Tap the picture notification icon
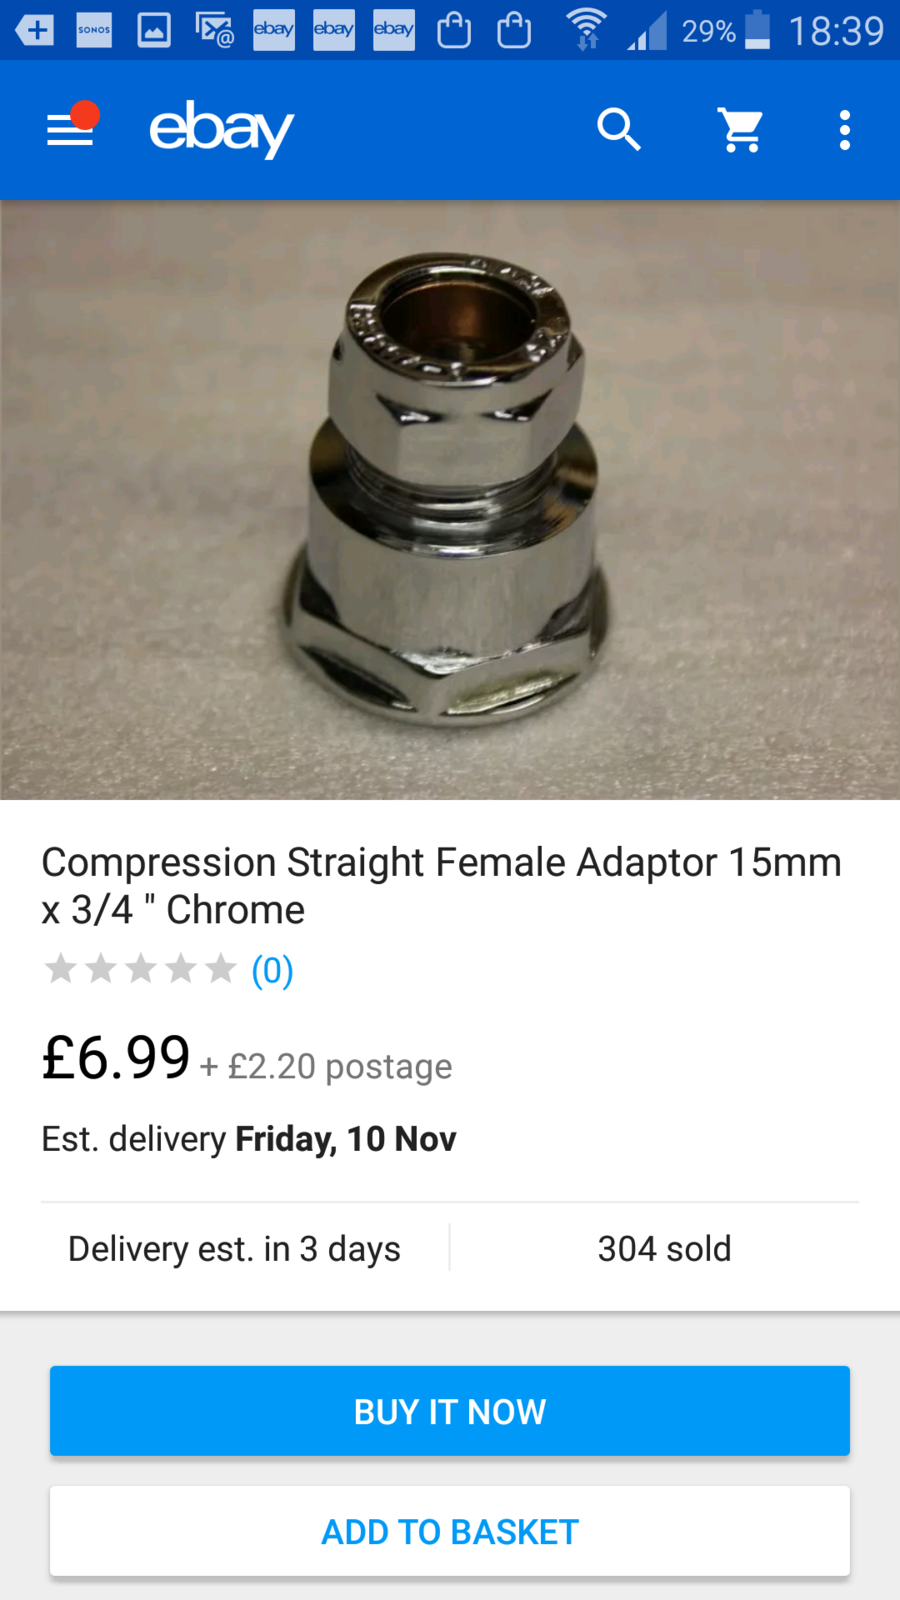This screenshot has width=900, height=1600. pyautogui.click(x=154, y=30)
